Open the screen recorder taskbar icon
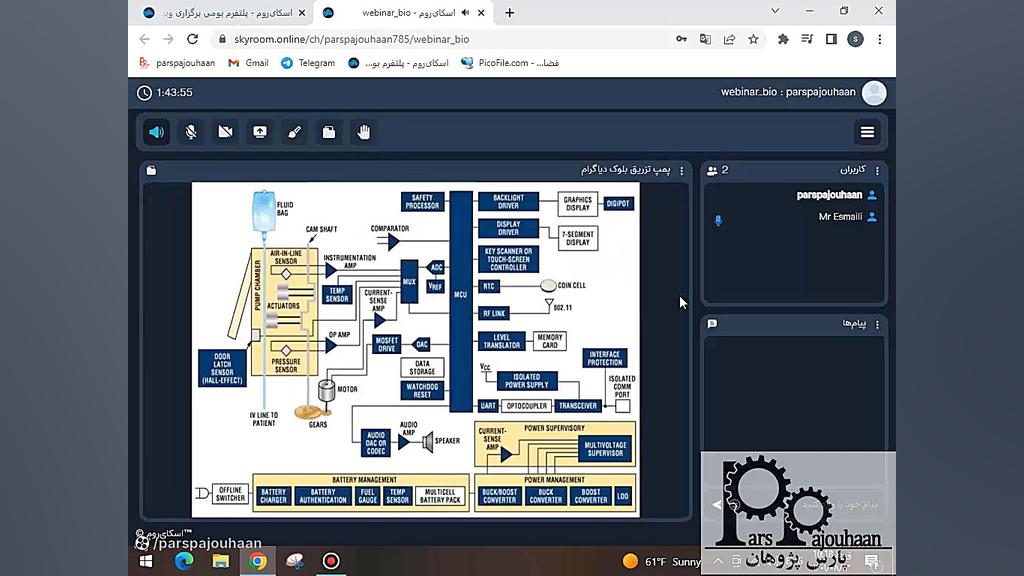This screenshot has height=576, width=1024. [x=331, y=561]
